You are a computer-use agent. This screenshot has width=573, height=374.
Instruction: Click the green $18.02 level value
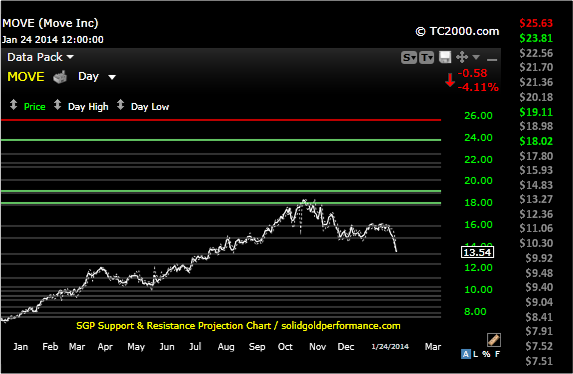click(536, 141)
